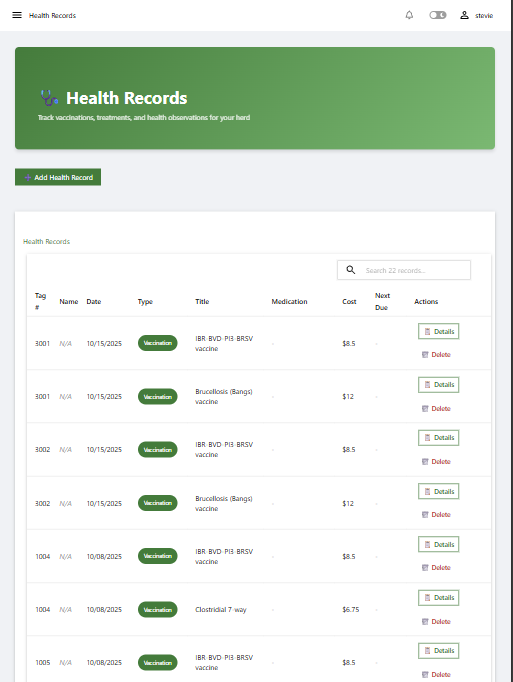Image resolution: width=513 pixels, height=682 pixels.
Task: Open Details for tag 1005 record
Action: (x=439, y=651)
